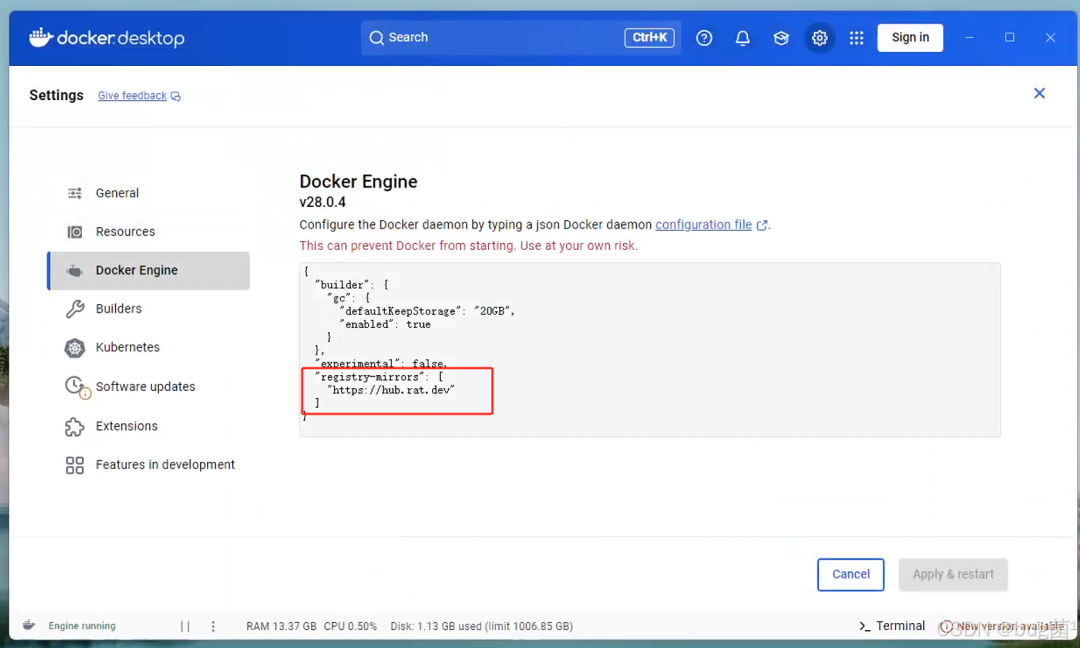Click the Features in development grid icon
The height and width of the screenshot is (648, 1080).
click(74, 466)
